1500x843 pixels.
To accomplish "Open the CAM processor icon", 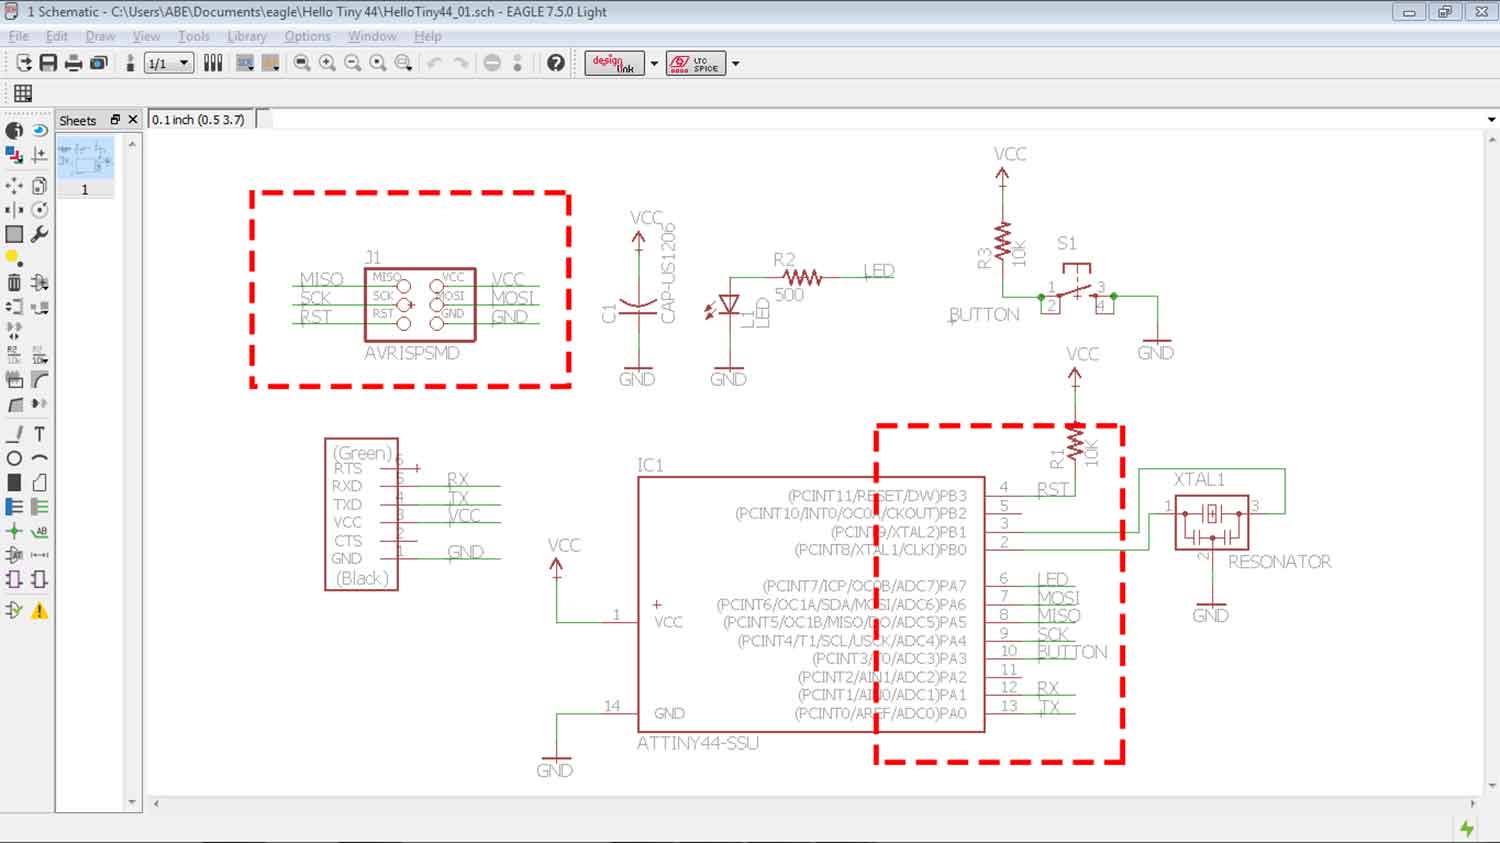I will pos(98,63).
